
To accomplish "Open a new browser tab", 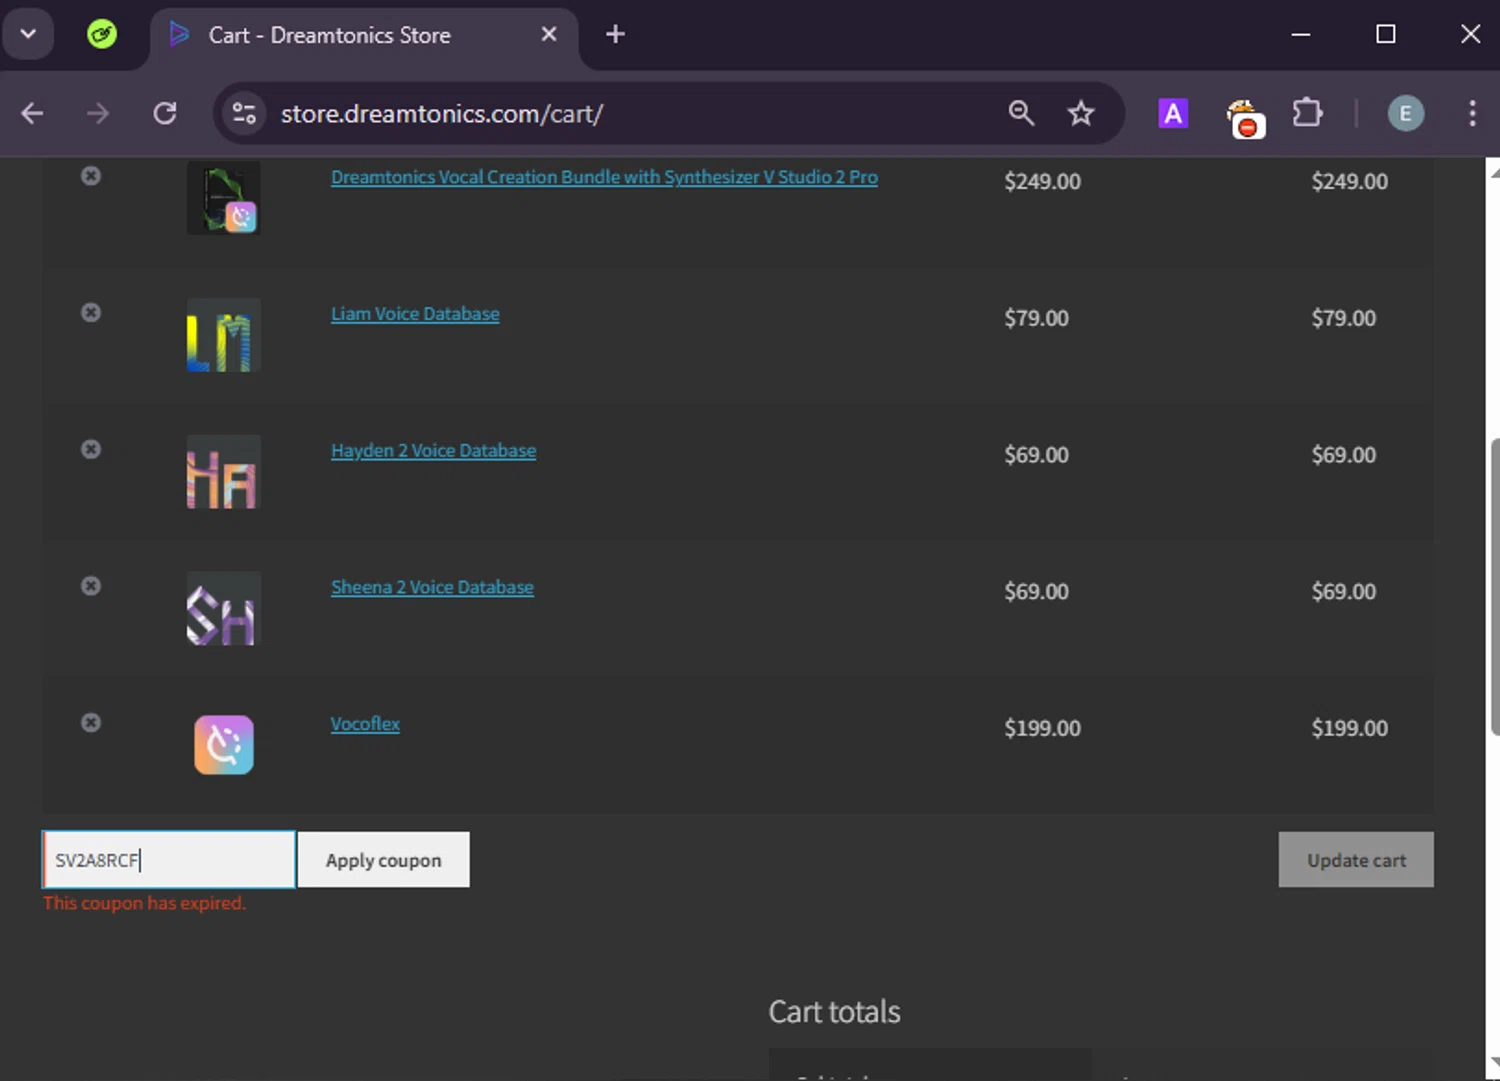I will coord(615,34).
